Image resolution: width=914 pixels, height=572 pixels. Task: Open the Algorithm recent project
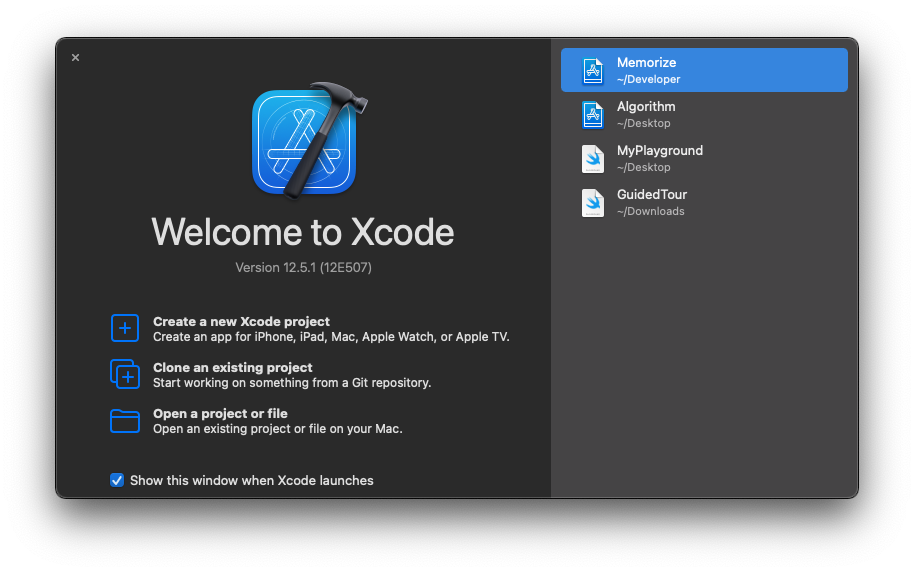click(x=704, y=114)
